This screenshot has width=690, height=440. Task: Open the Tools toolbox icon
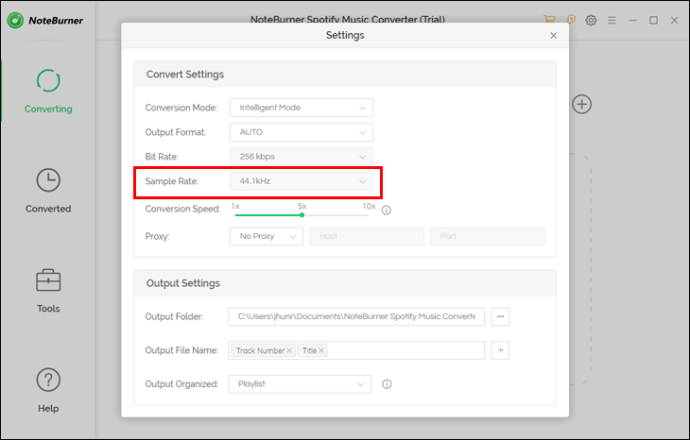[x=48, y=280]
